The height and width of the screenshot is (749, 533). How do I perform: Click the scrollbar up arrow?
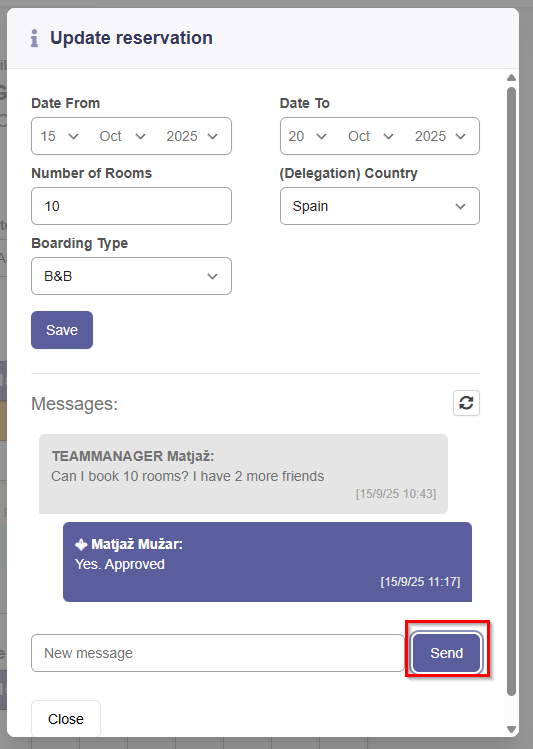(512, 77)
